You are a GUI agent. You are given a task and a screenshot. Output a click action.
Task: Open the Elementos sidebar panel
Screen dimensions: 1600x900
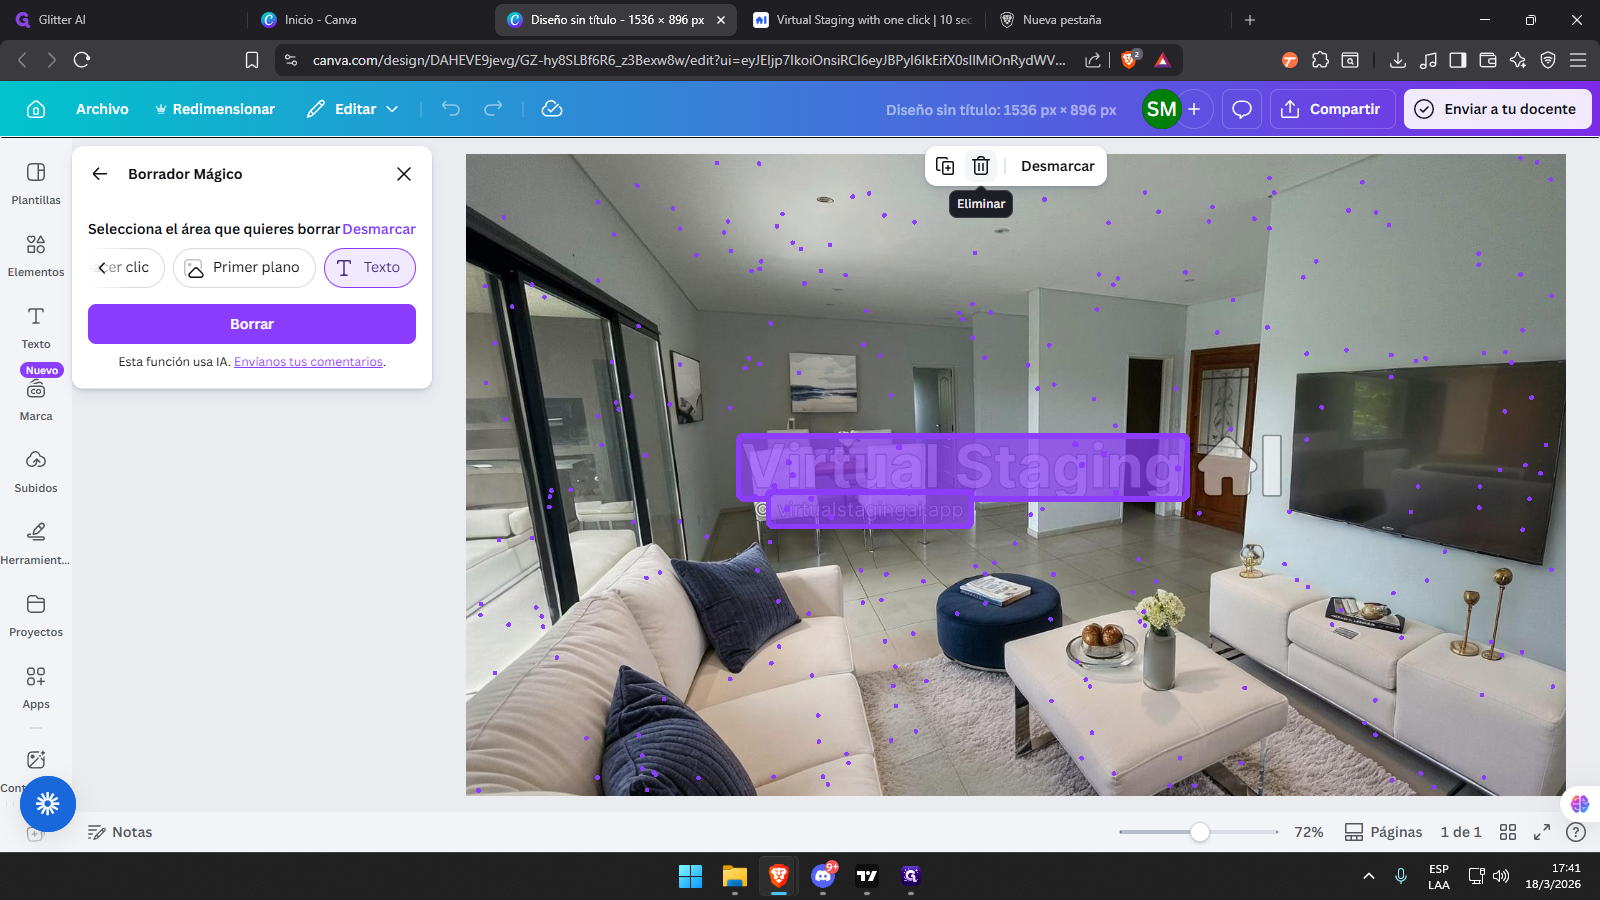(x=36, y=255)
